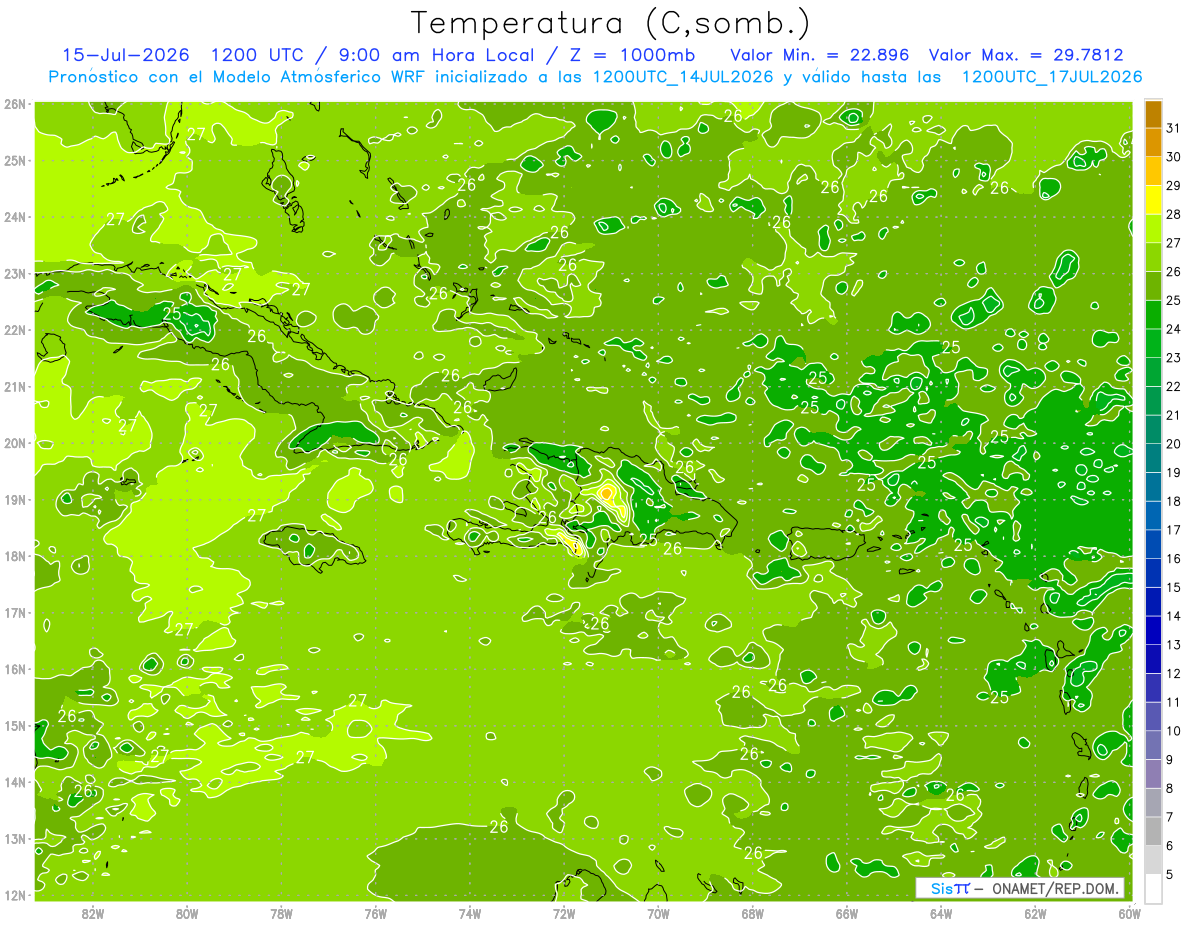The height and width of the screenshot is (927, 1200).
Task: Click the '21' colorbar legend label
Action: (1174, 415)
